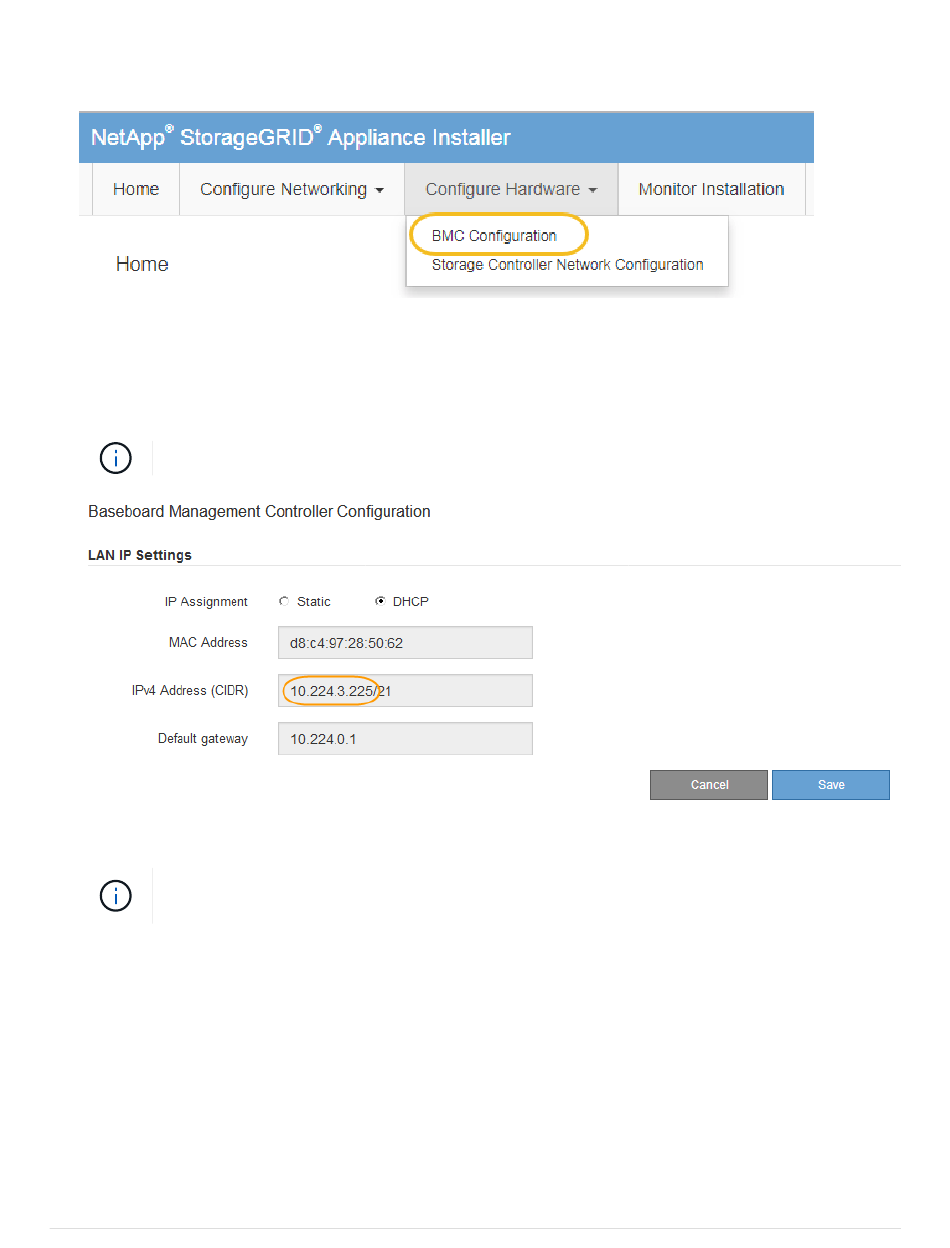Click the Default gateway label
The image size is (950, 1248).
pyautogui.click(x=203, y=739)
